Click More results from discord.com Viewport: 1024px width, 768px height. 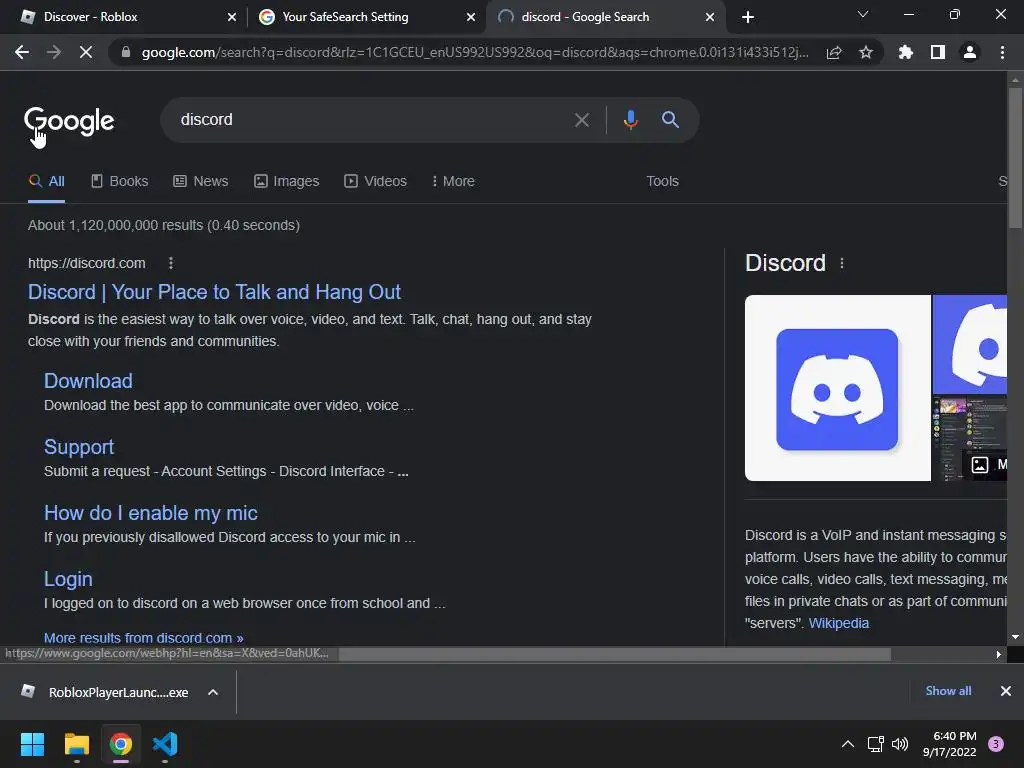[144, 637]
